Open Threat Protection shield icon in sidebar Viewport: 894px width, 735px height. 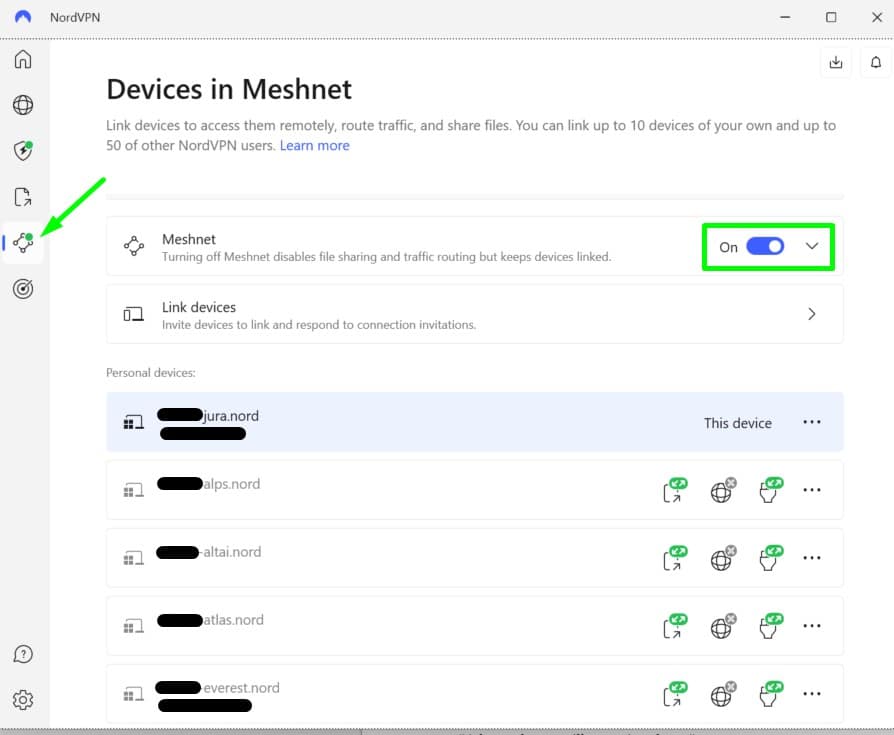[23, 151]
